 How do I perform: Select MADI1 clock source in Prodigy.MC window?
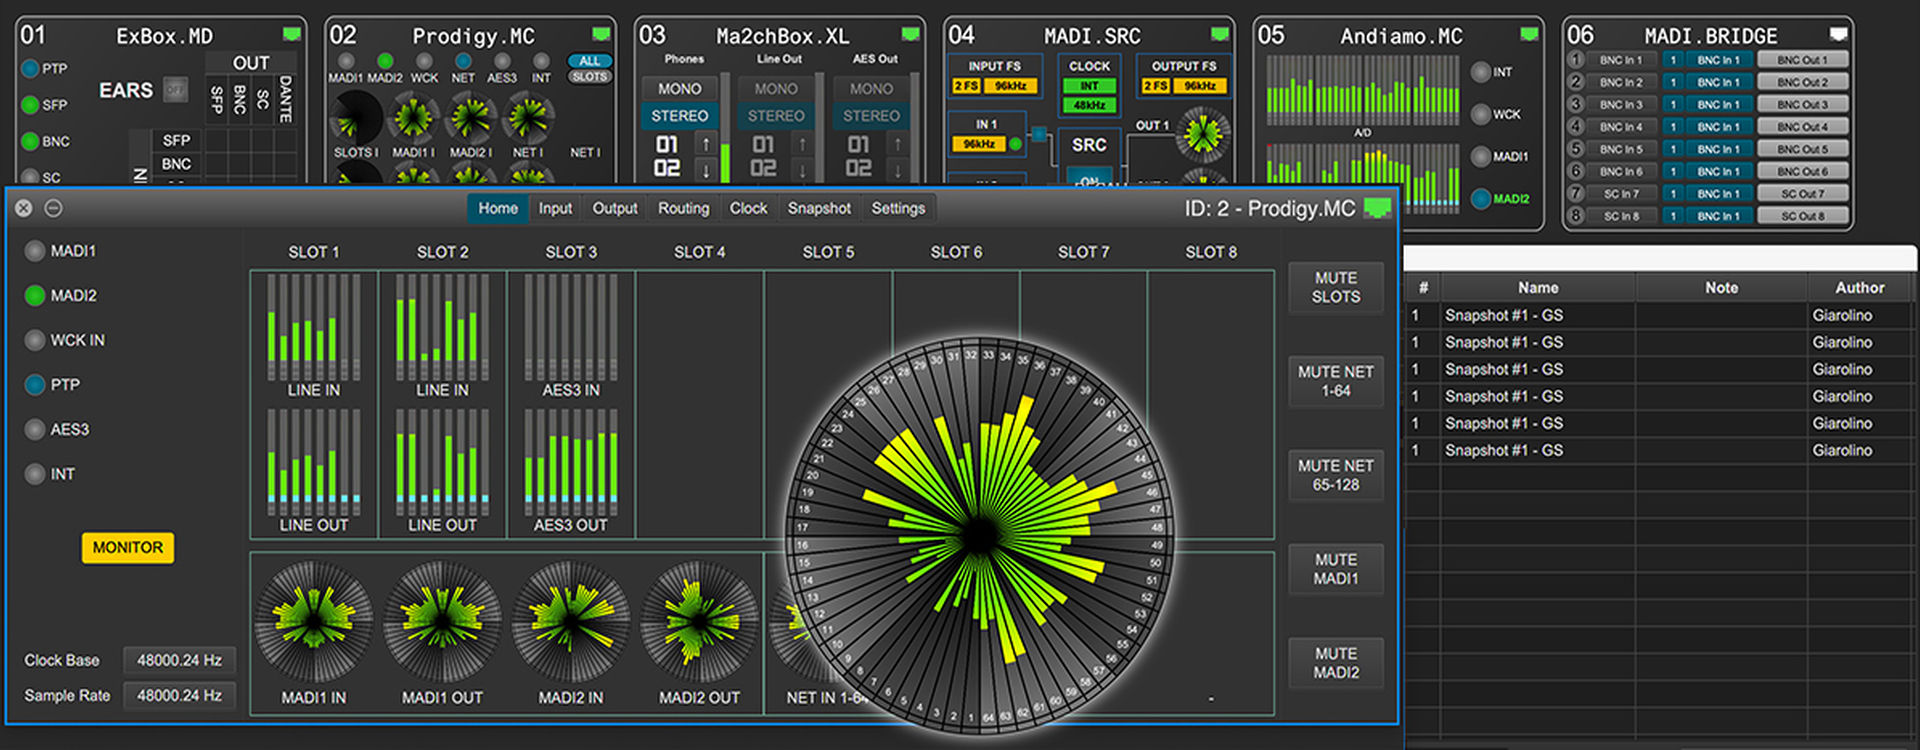35,251
